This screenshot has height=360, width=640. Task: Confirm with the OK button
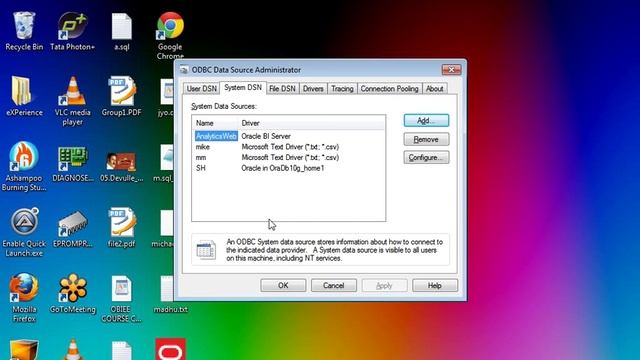pos(283,285)
